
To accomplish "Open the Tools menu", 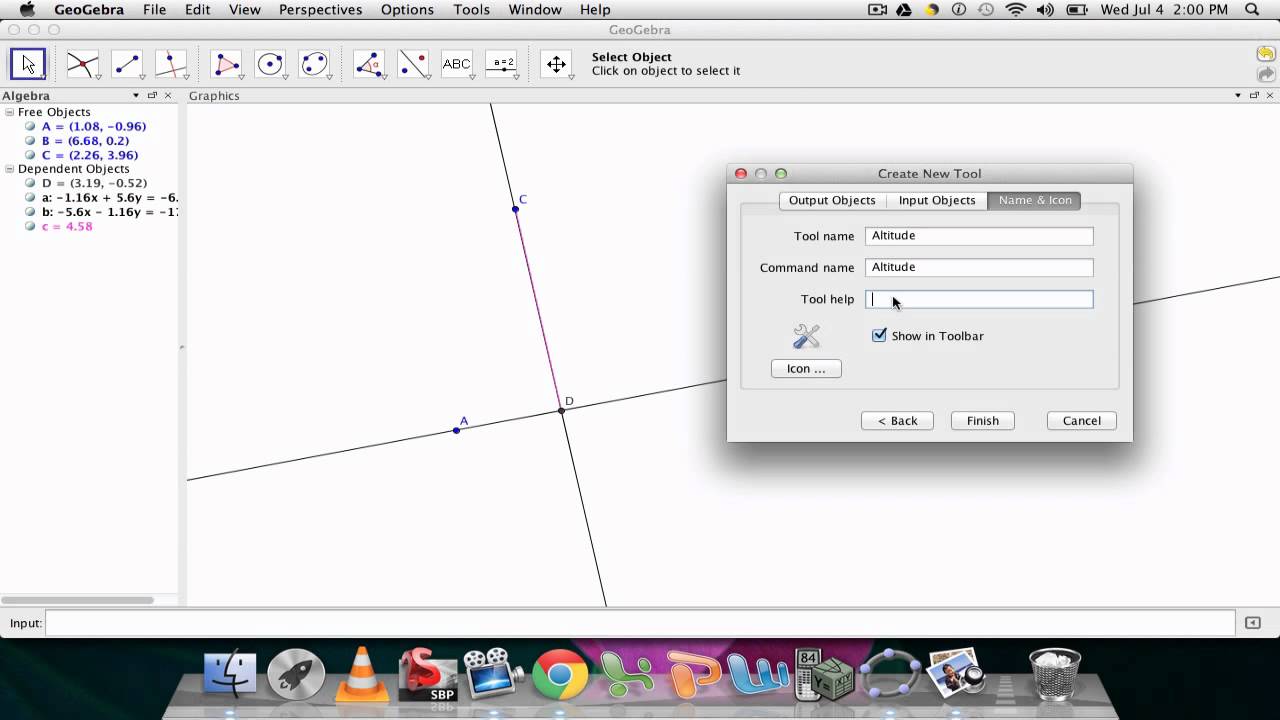I will click(471, 10).
